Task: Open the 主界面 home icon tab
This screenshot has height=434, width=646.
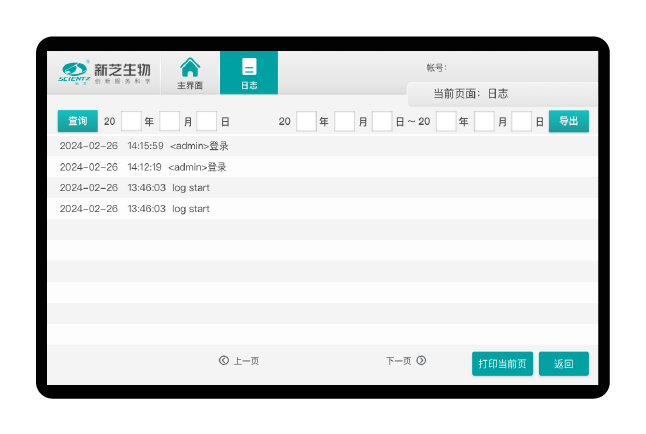Action: click(190, 73)
